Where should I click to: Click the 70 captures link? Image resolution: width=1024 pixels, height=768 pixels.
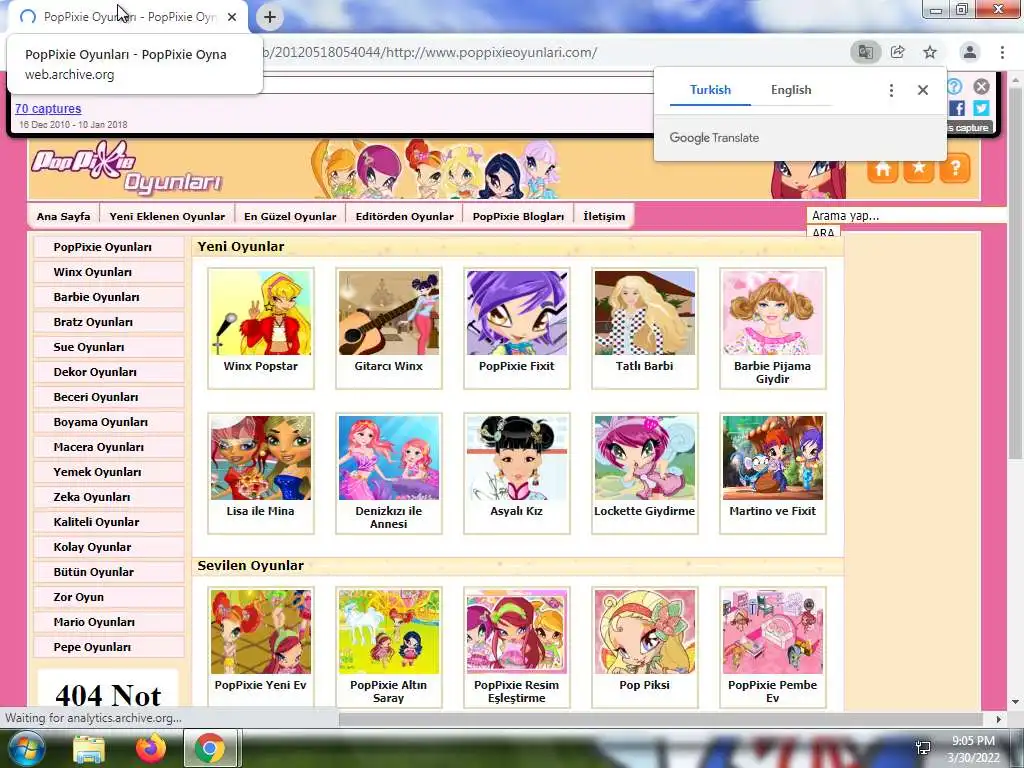[x=48, y=109]
